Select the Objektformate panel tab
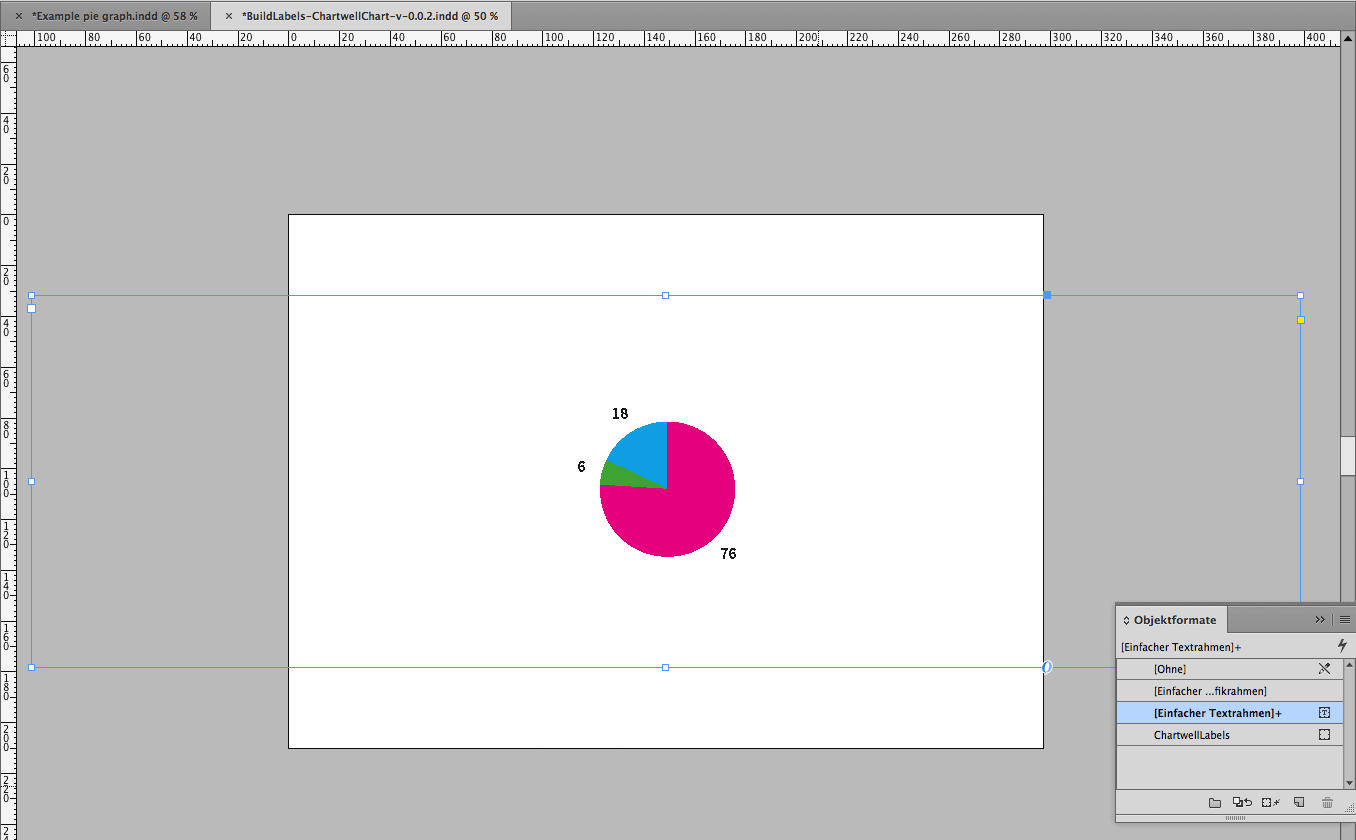Viewport: 1356px width, 840px height. pos(1172,620)
